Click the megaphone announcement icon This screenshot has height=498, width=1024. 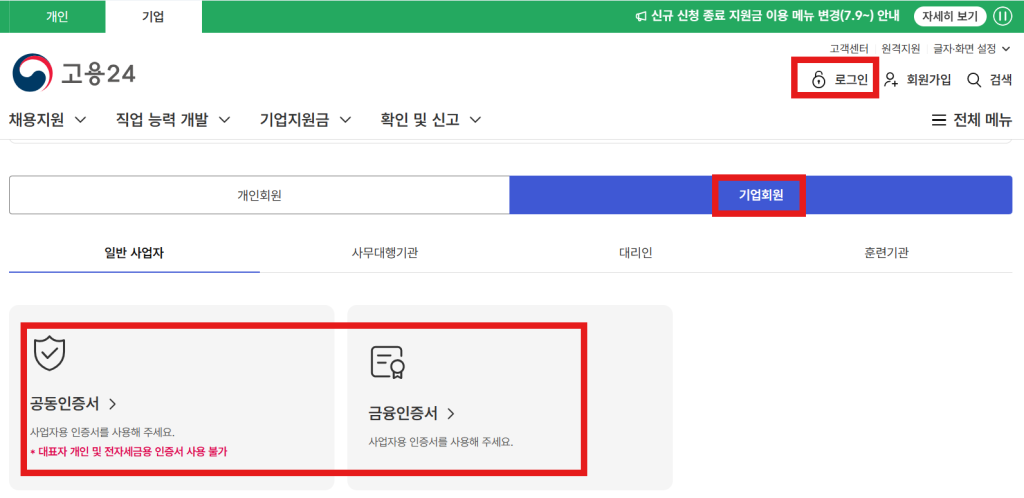(x=641, y=16)
